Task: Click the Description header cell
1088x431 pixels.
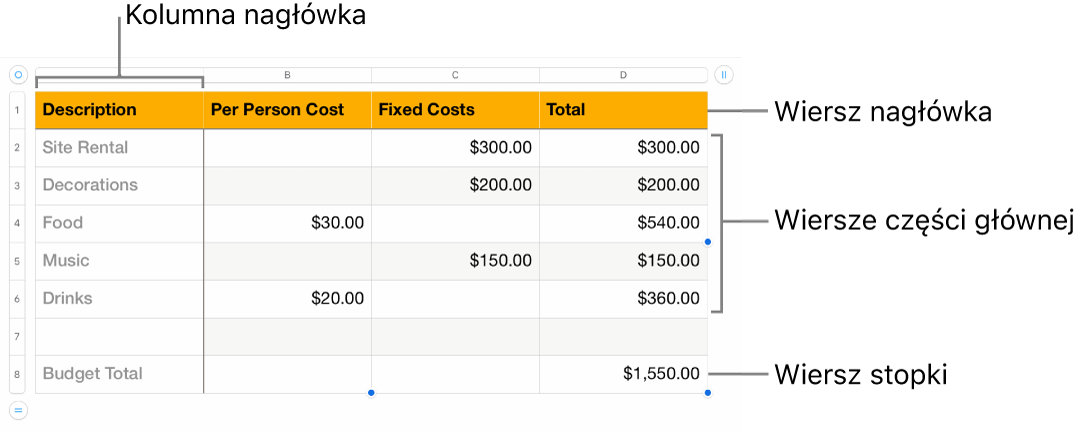Action: [x=119, y=110]
